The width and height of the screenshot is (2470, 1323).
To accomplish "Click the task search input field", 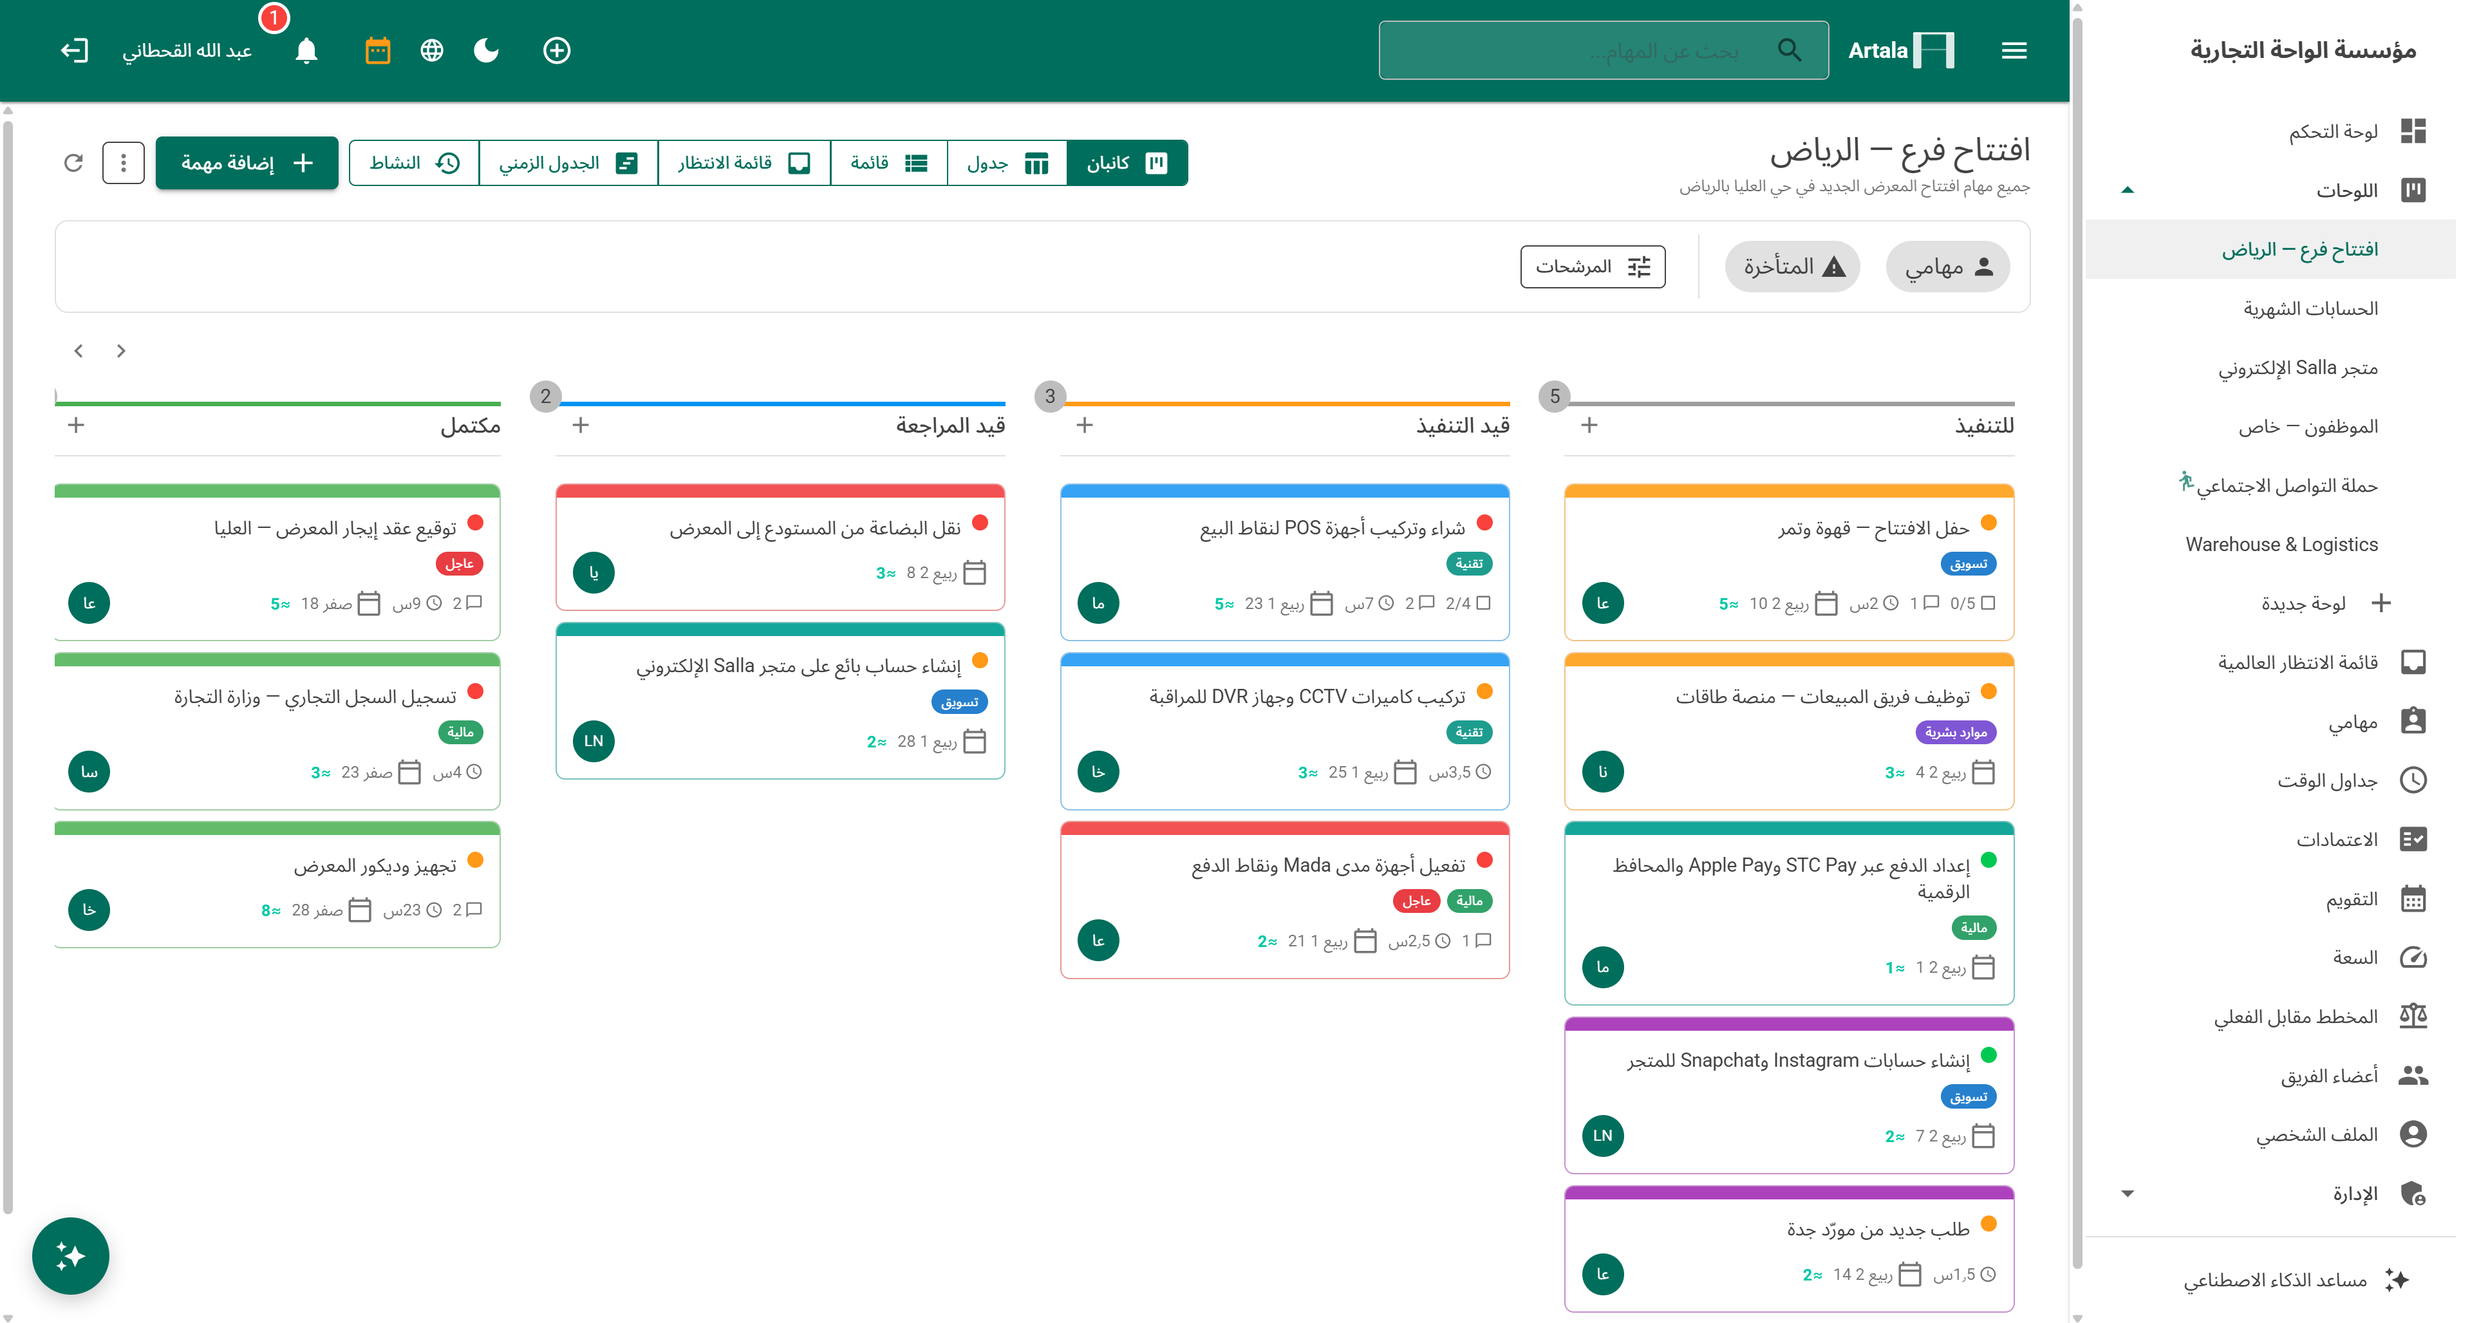I will pyautogui.click(x=1603, y=50).
